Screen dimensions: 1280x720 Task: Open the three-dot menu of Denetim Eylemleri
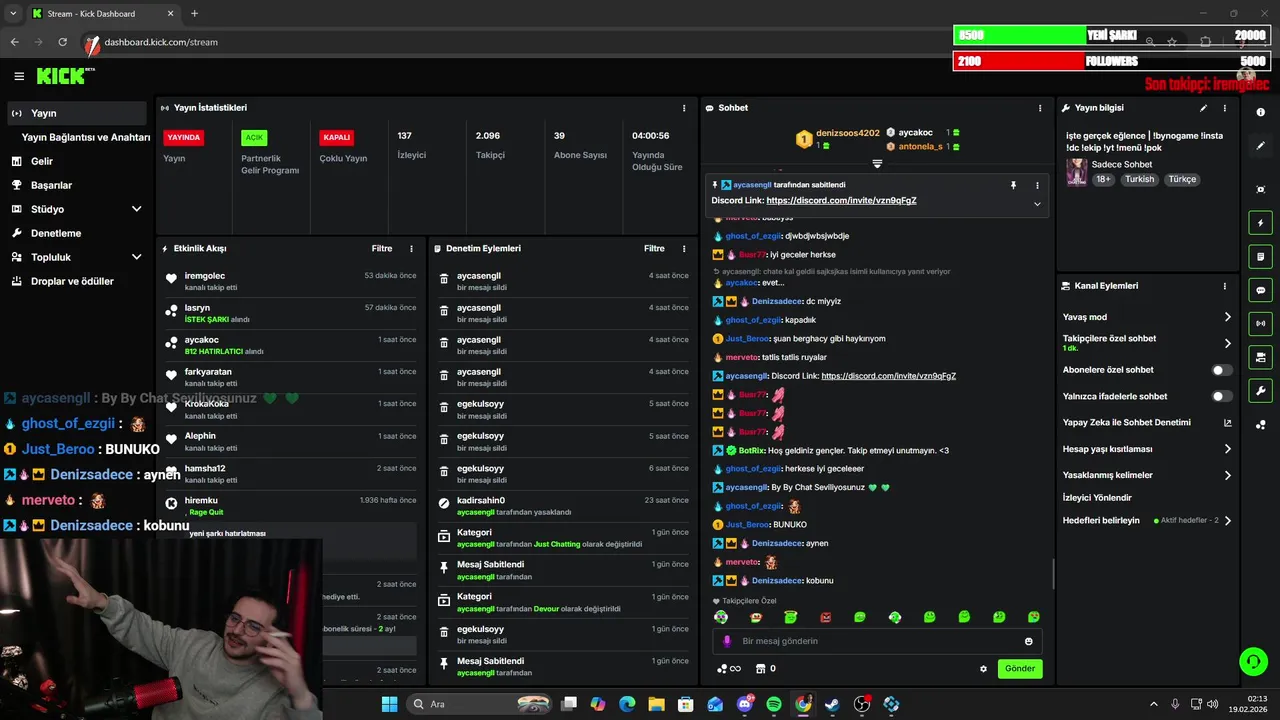684,249
